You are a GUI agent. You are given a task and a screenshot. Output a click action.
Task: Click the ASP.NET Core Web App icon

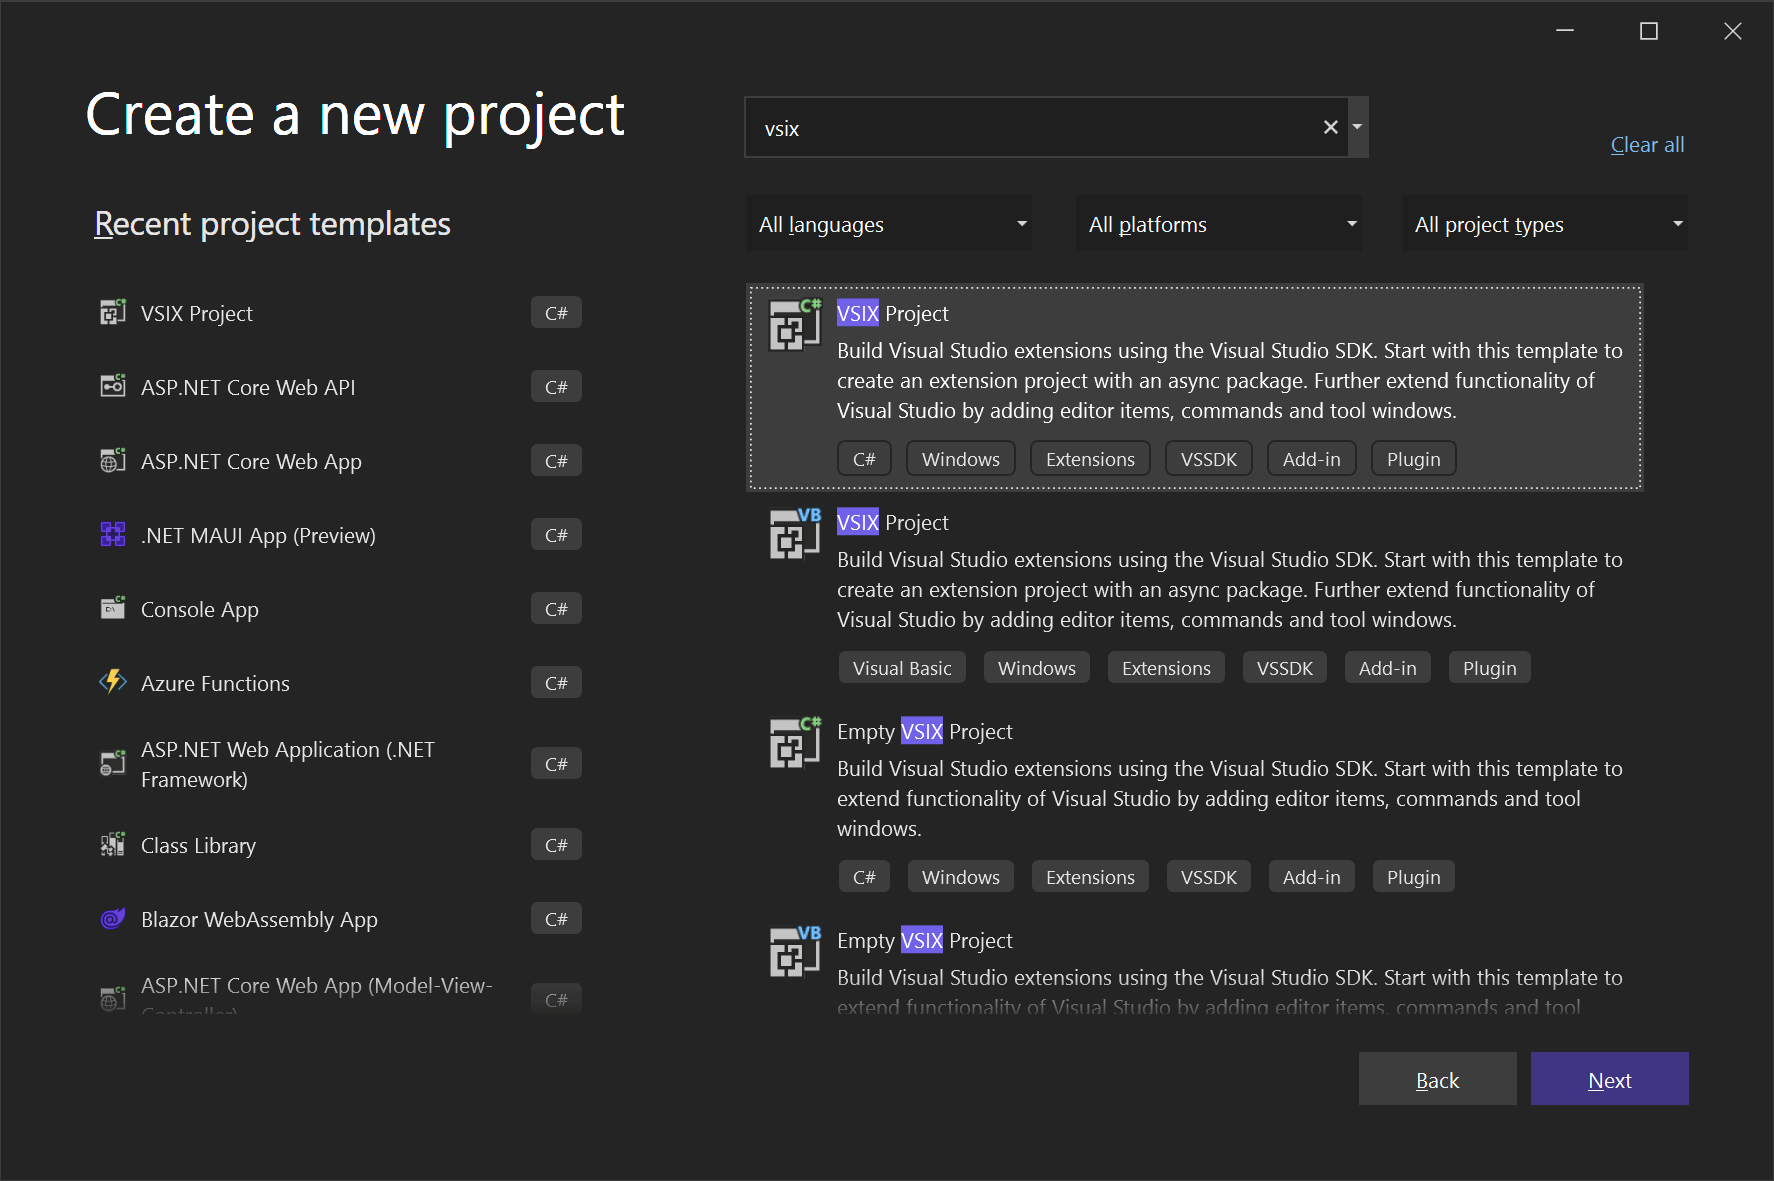(x=112, y=460)
